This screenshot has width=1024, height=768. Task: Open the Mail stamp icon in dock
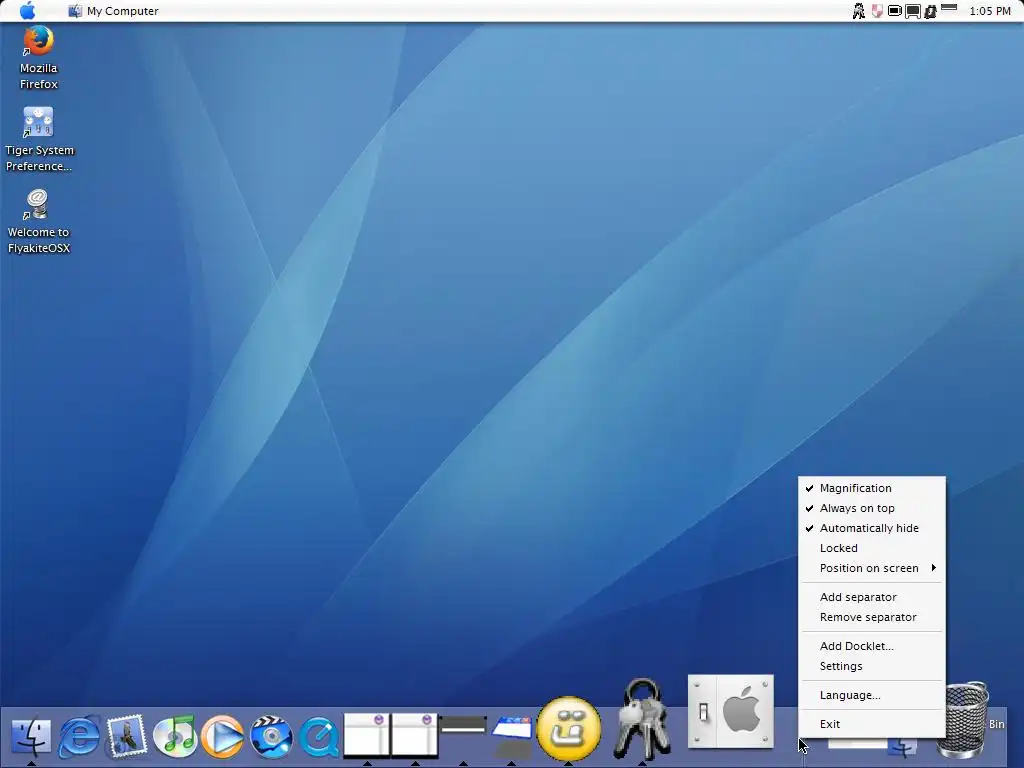click(127, 736)
